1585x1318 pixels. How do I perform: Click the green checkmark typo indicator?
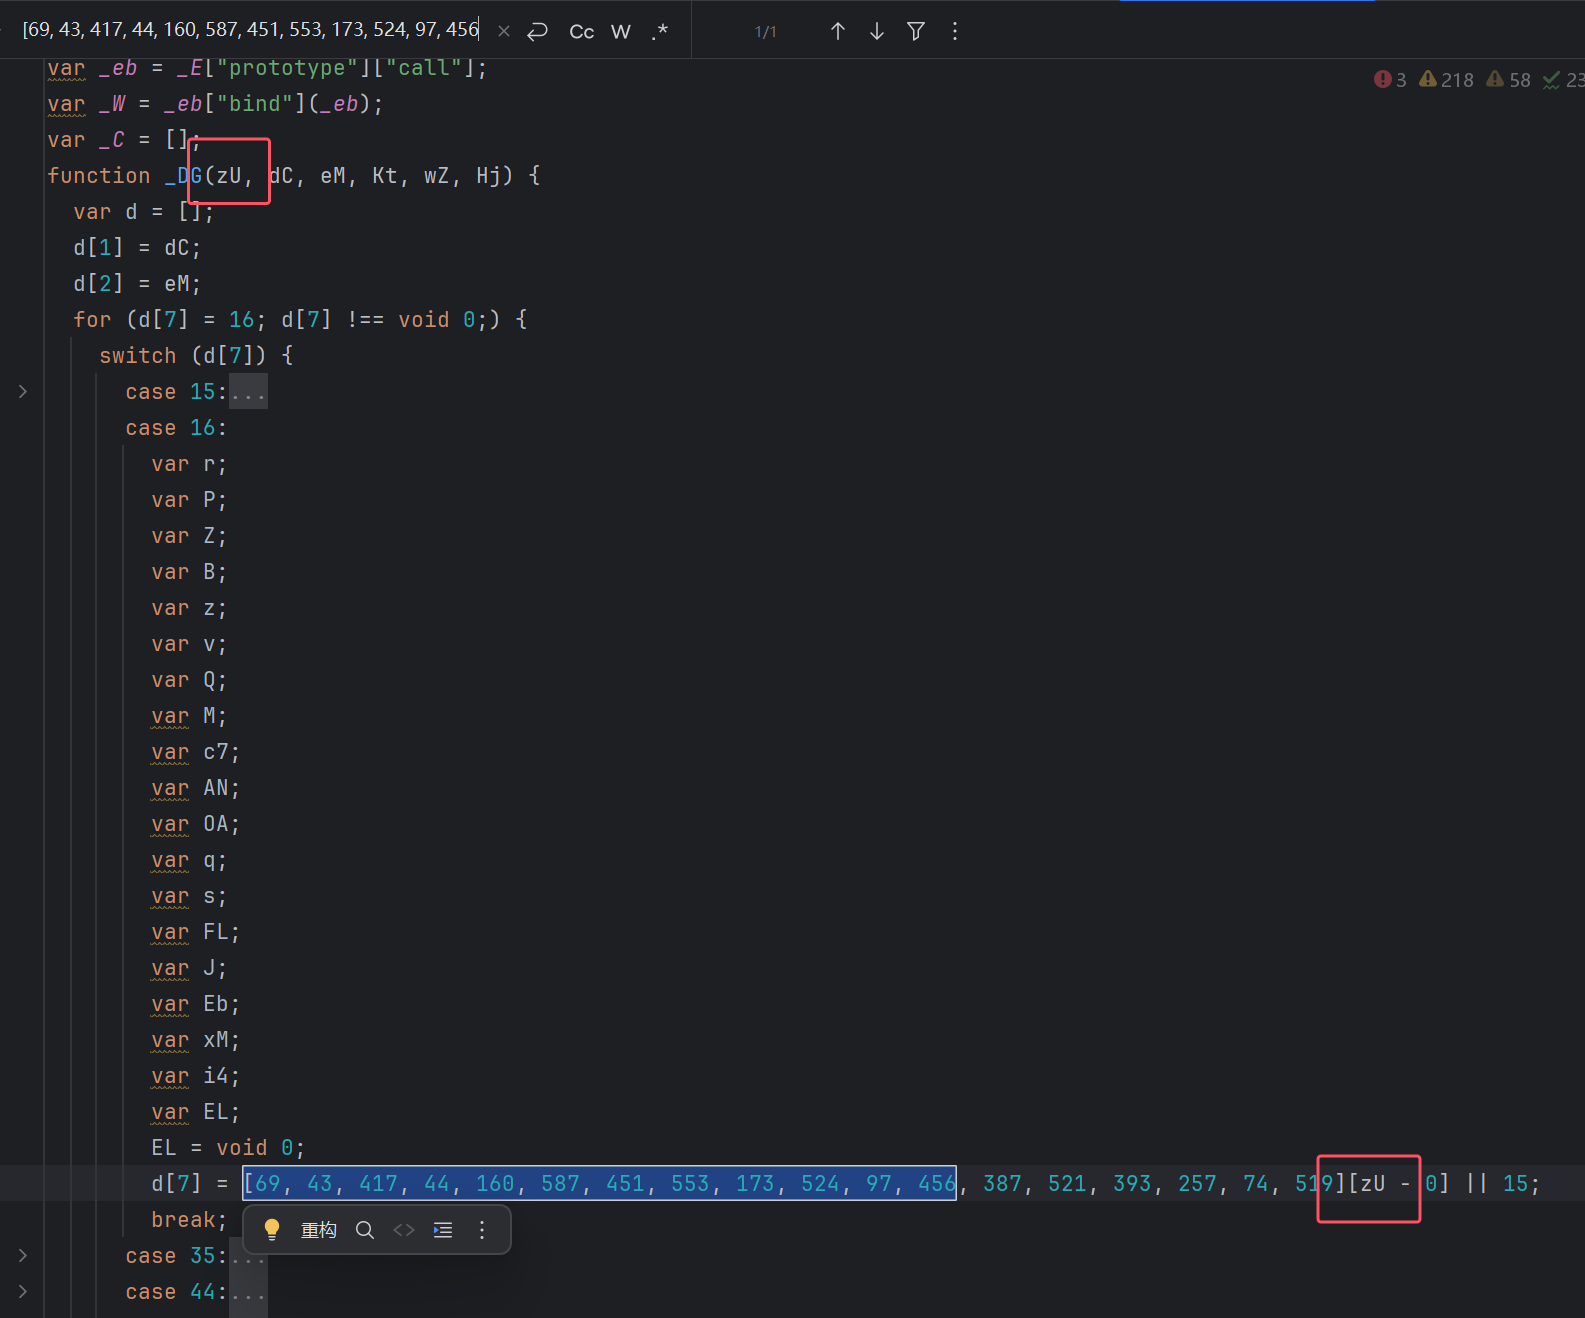[x=1563, y=80]
